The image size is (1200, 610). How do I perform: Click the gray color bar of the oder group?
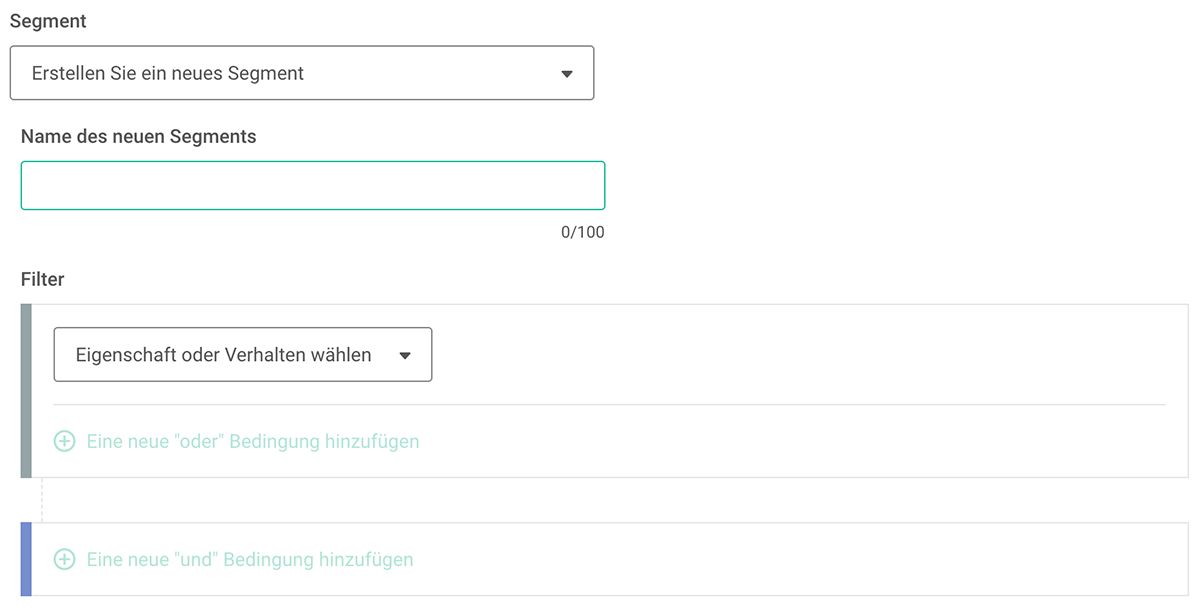26,391
